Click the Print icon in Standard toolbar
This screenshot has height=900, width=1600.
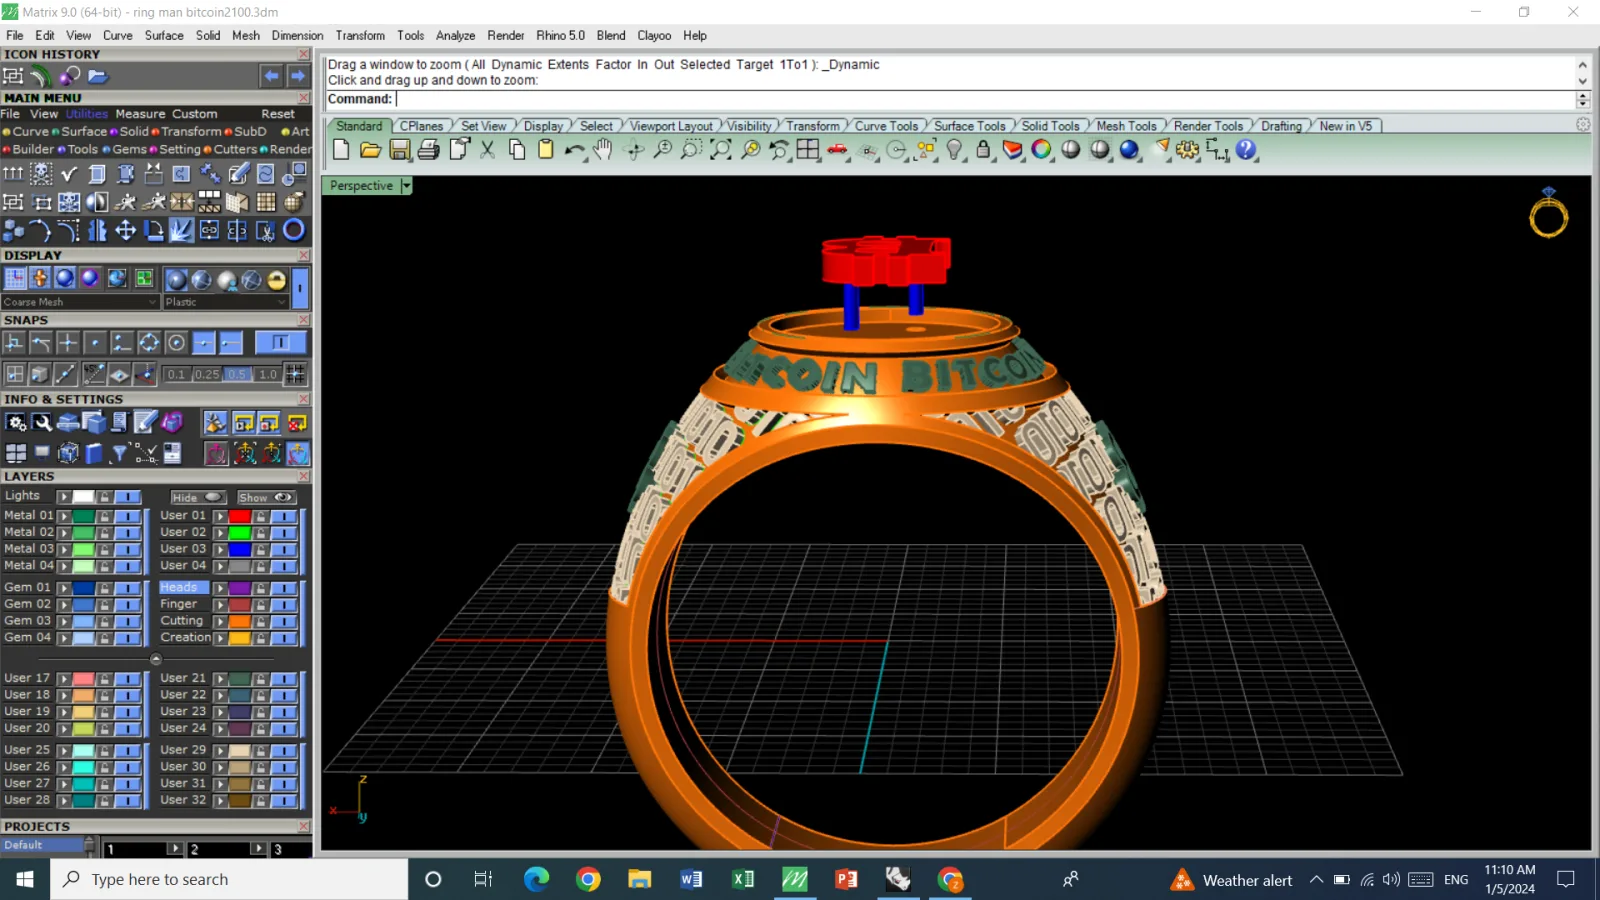pyautogui.click(x=429, y=150)
